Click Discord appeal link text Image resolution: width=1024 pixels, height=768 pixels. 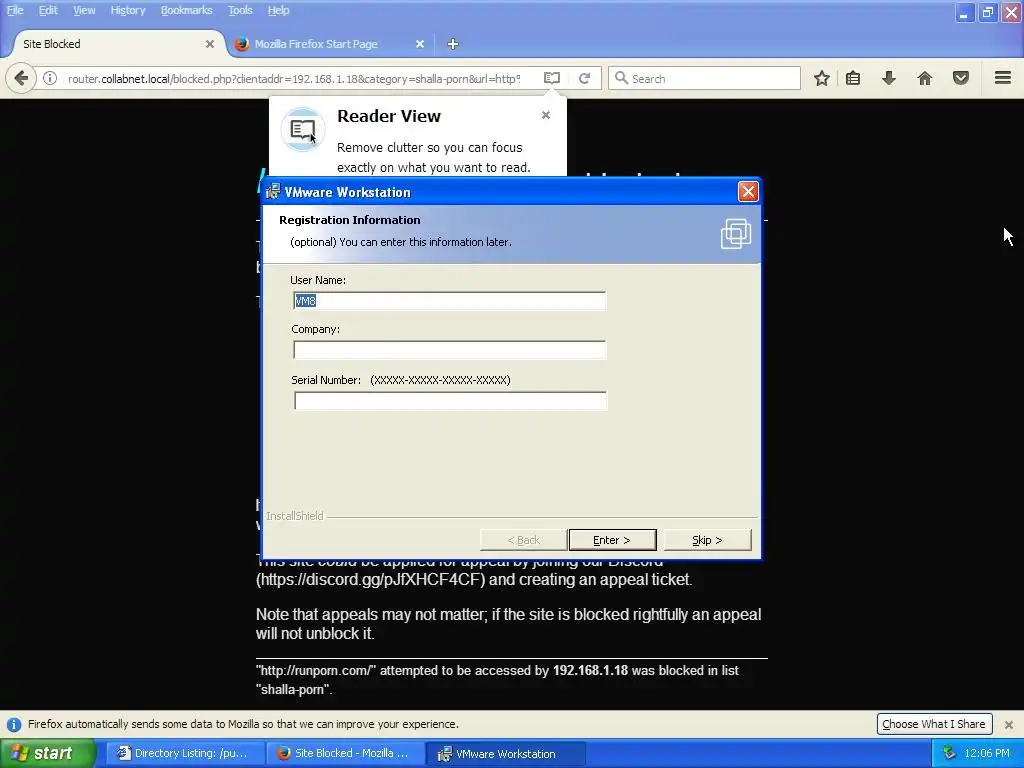(371, 579)
